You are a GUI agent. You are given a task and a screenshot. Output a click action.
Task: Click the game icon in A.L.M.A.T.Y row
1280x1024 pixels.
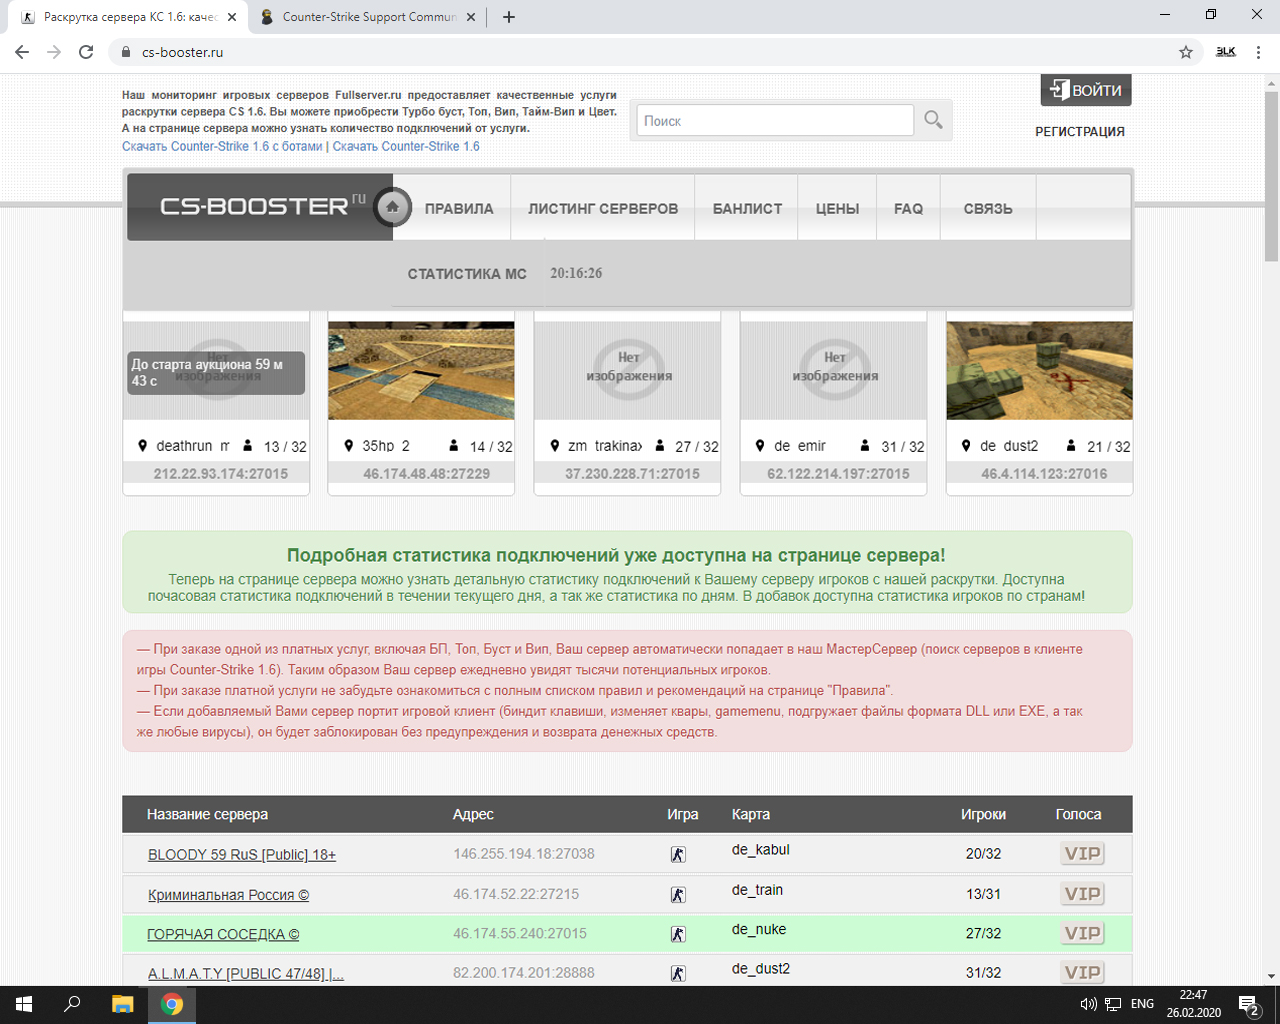tap(678, 973)
